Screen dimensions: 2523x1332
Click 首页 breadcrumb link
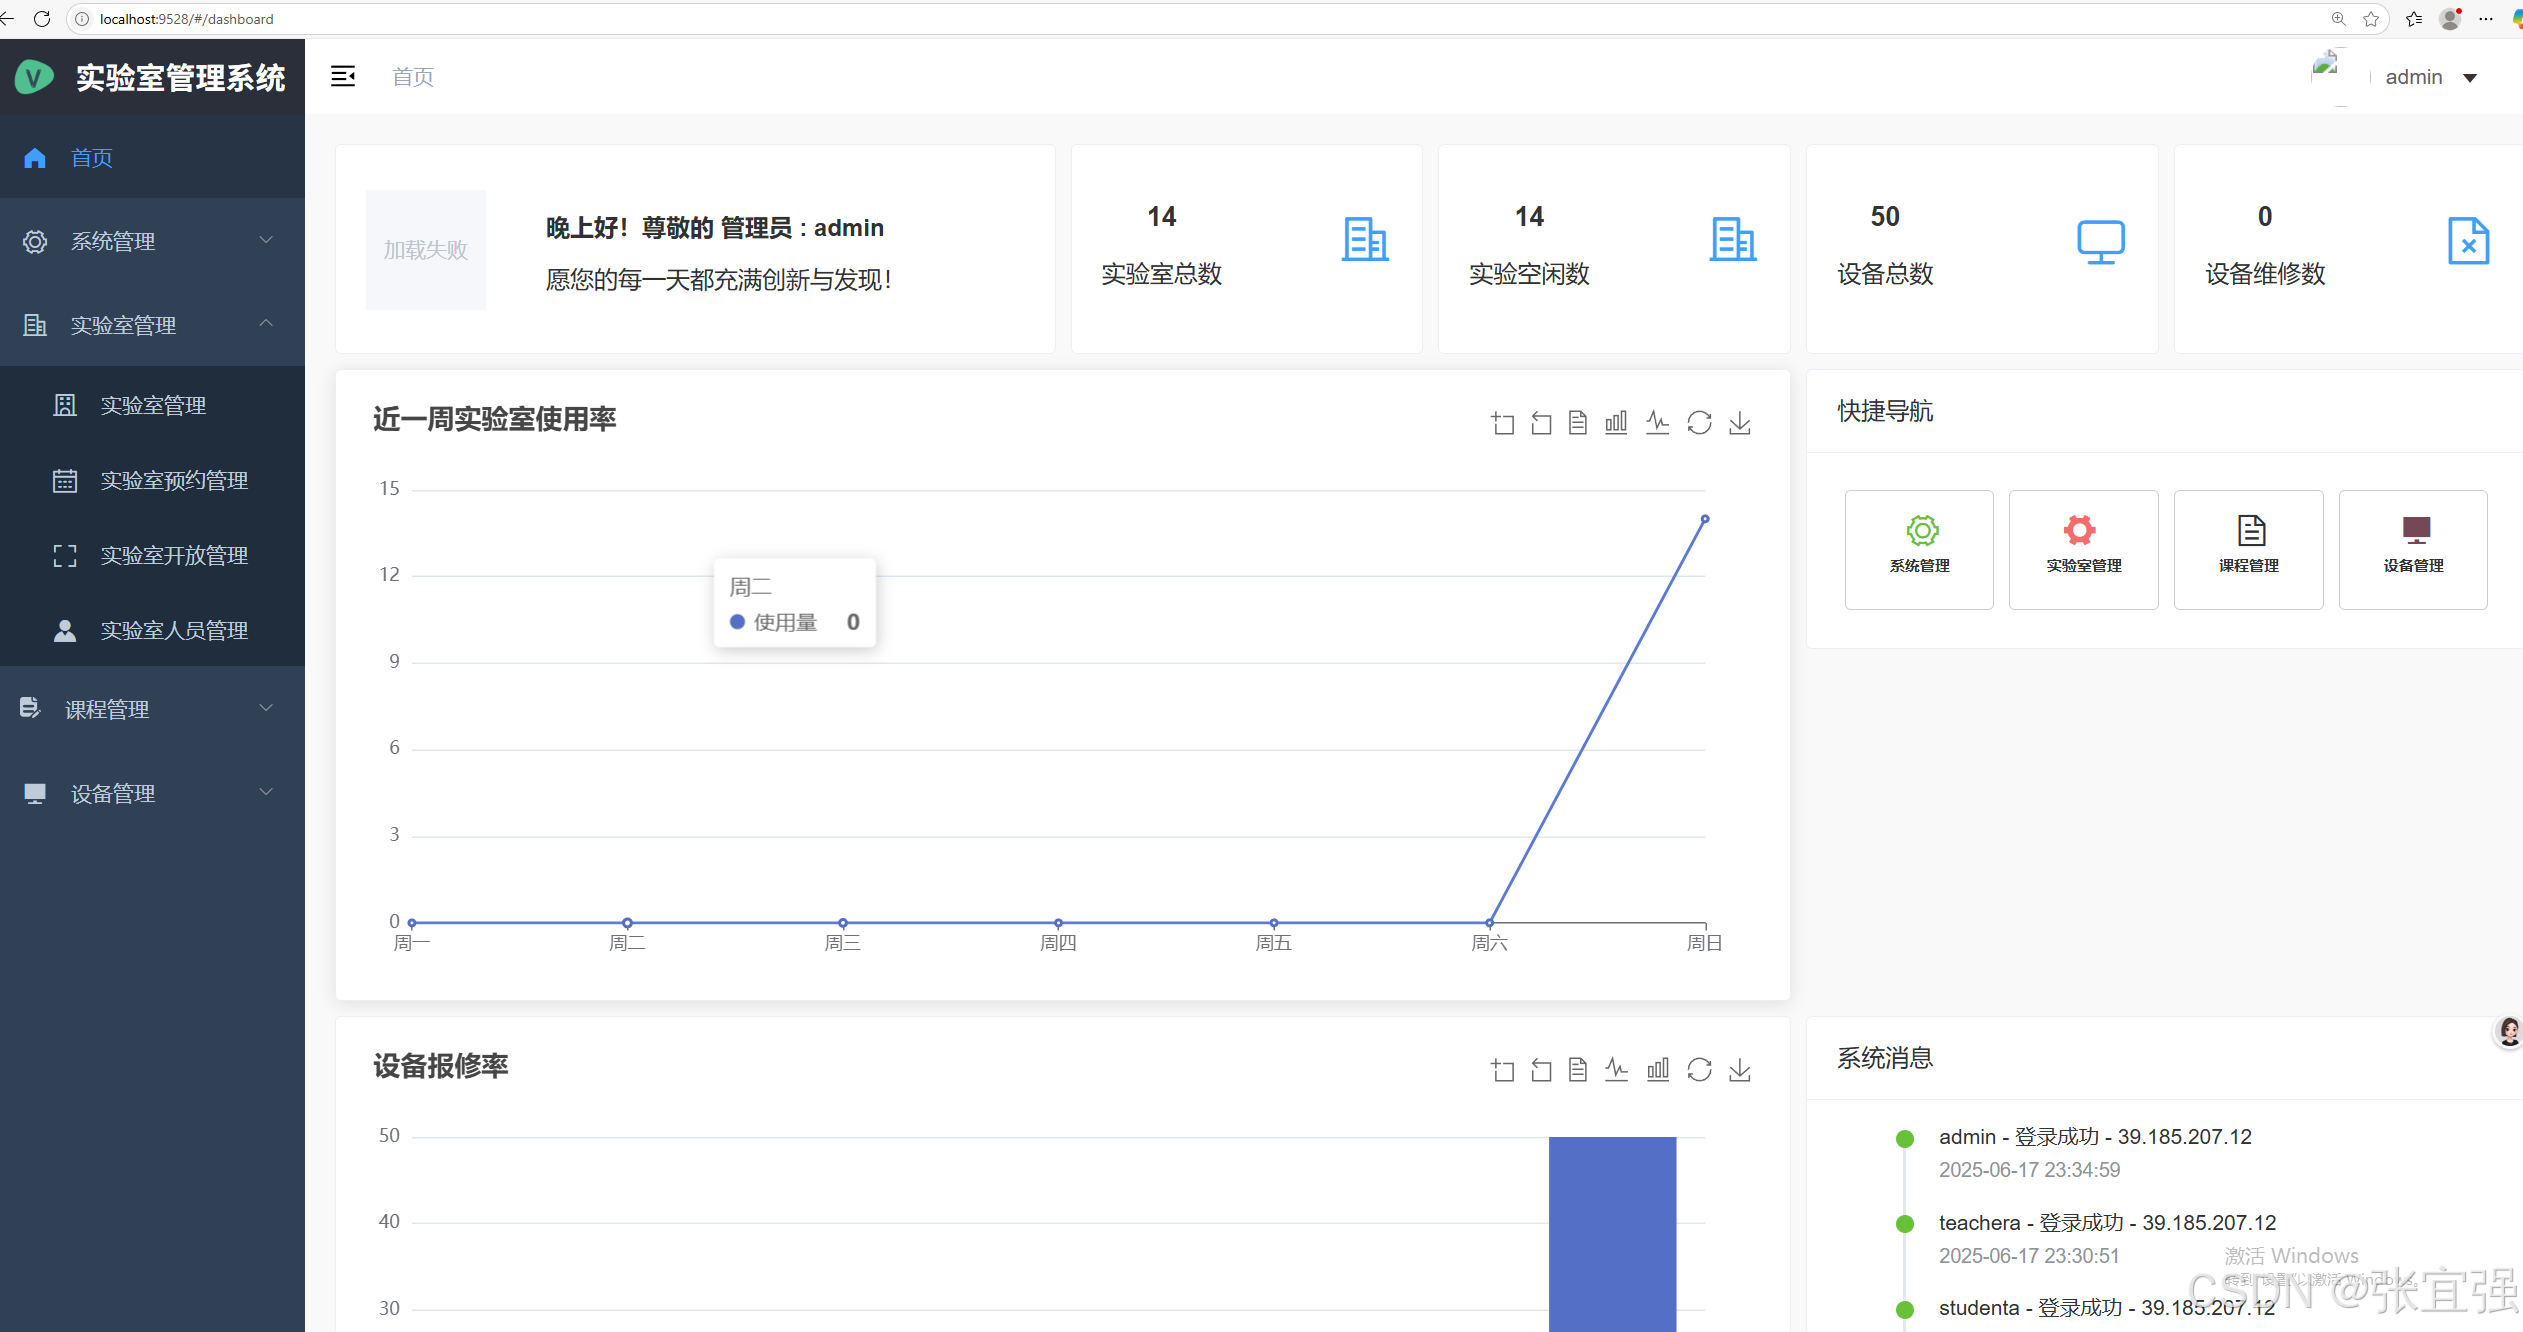(x=413, y=77)
